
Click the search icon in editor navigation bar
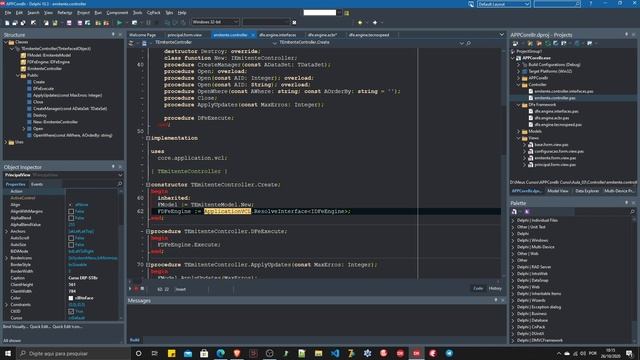(x=469, y=43)
